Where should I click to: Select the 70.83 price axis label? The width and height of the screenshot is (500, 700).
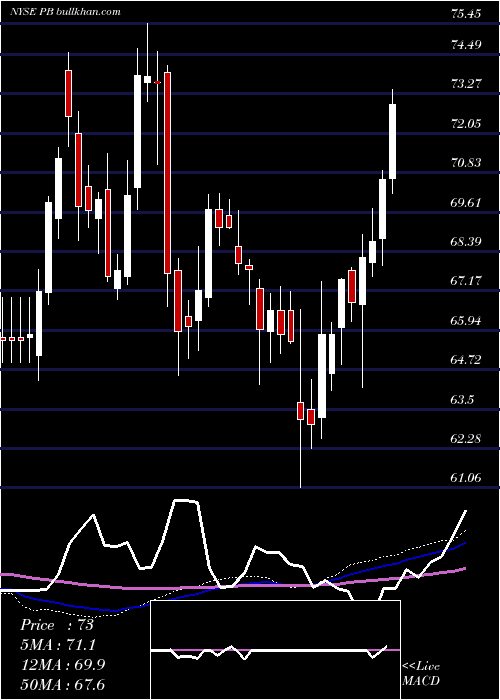(466, 162)
